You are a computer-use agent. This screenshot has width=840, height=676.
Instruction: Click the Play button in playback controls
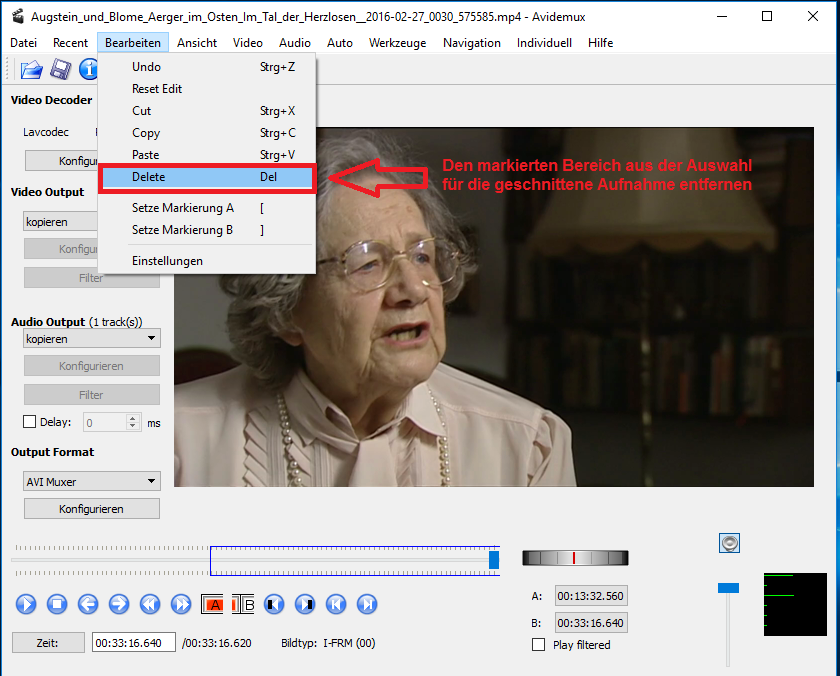[x=26, y=604]
